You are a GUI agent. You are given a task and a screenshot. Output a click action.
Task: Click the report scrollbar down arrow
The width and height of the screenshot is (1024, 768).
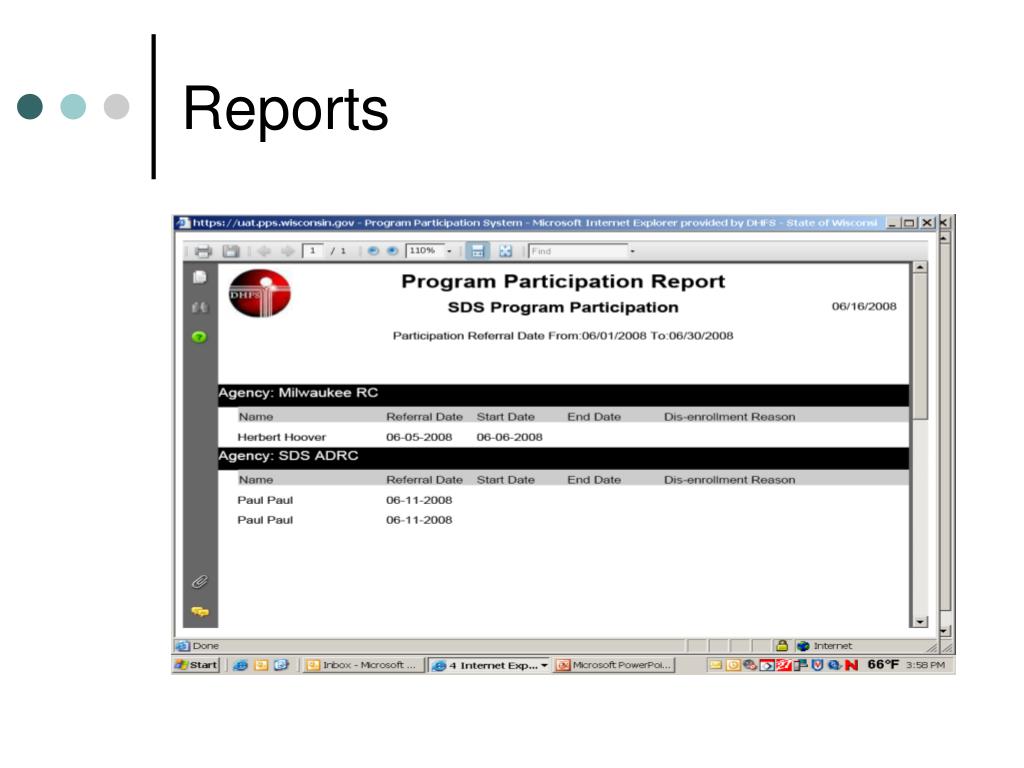[920, 622]
